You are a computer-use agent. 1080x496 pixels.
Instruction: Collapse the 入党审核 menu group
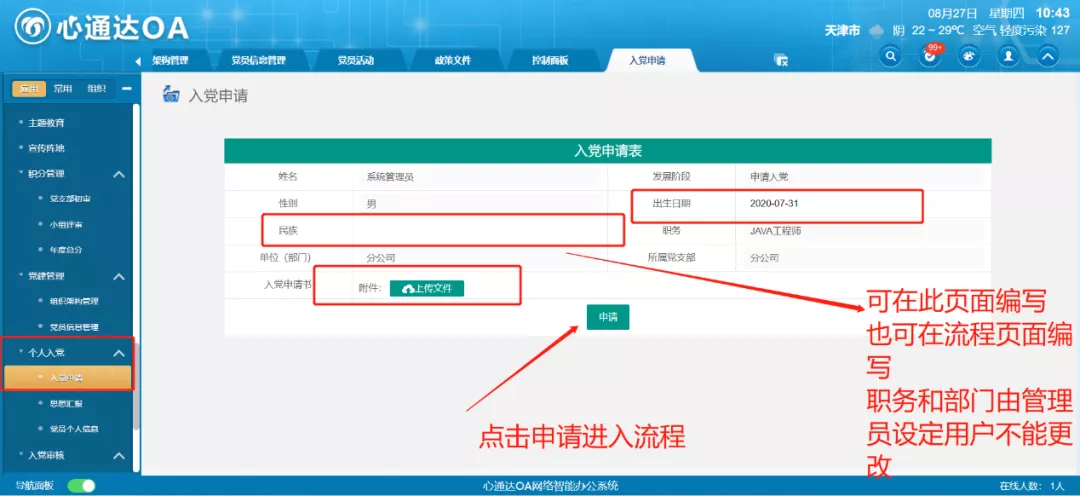(119, 455)
